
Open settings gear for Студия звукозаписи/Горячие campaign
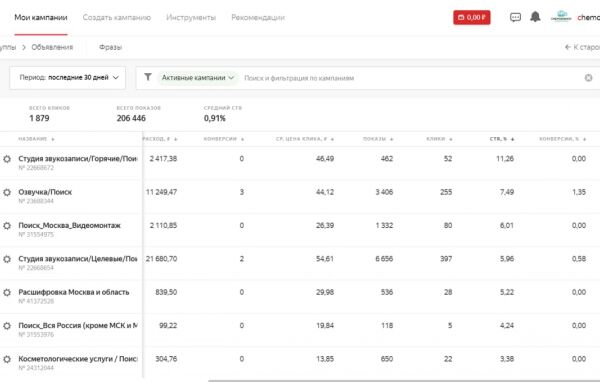point(7,159)
